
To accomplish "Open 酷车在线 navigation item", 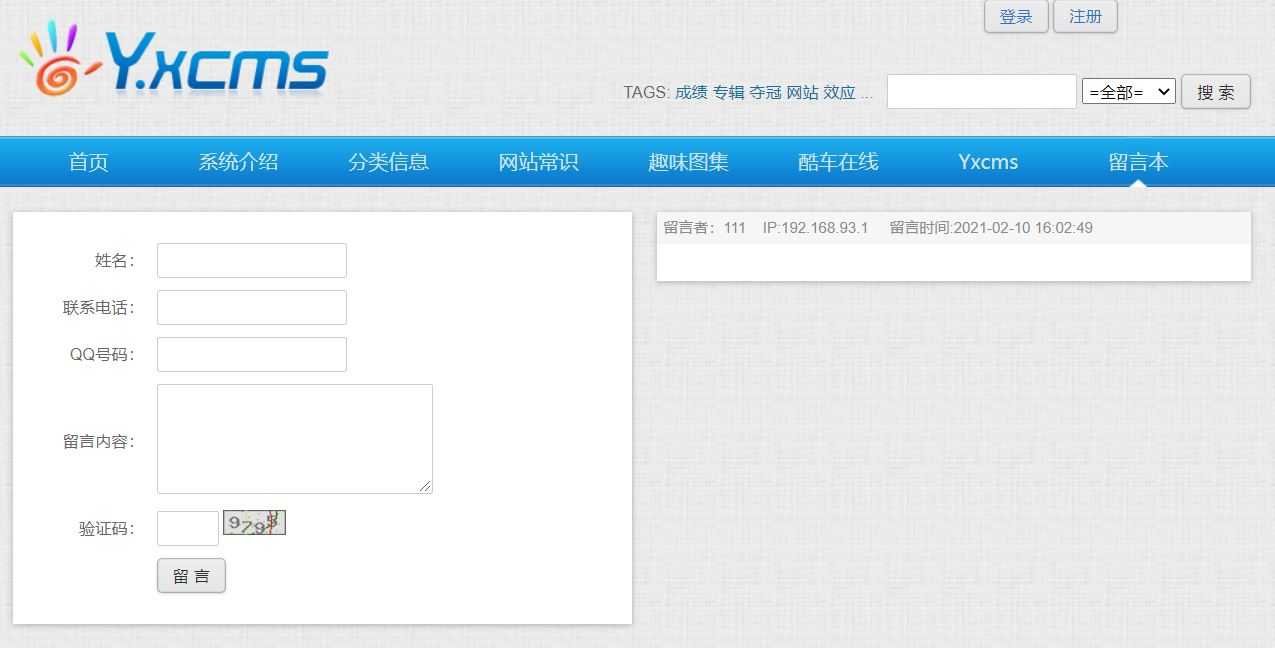I will (x=838, y=162).
